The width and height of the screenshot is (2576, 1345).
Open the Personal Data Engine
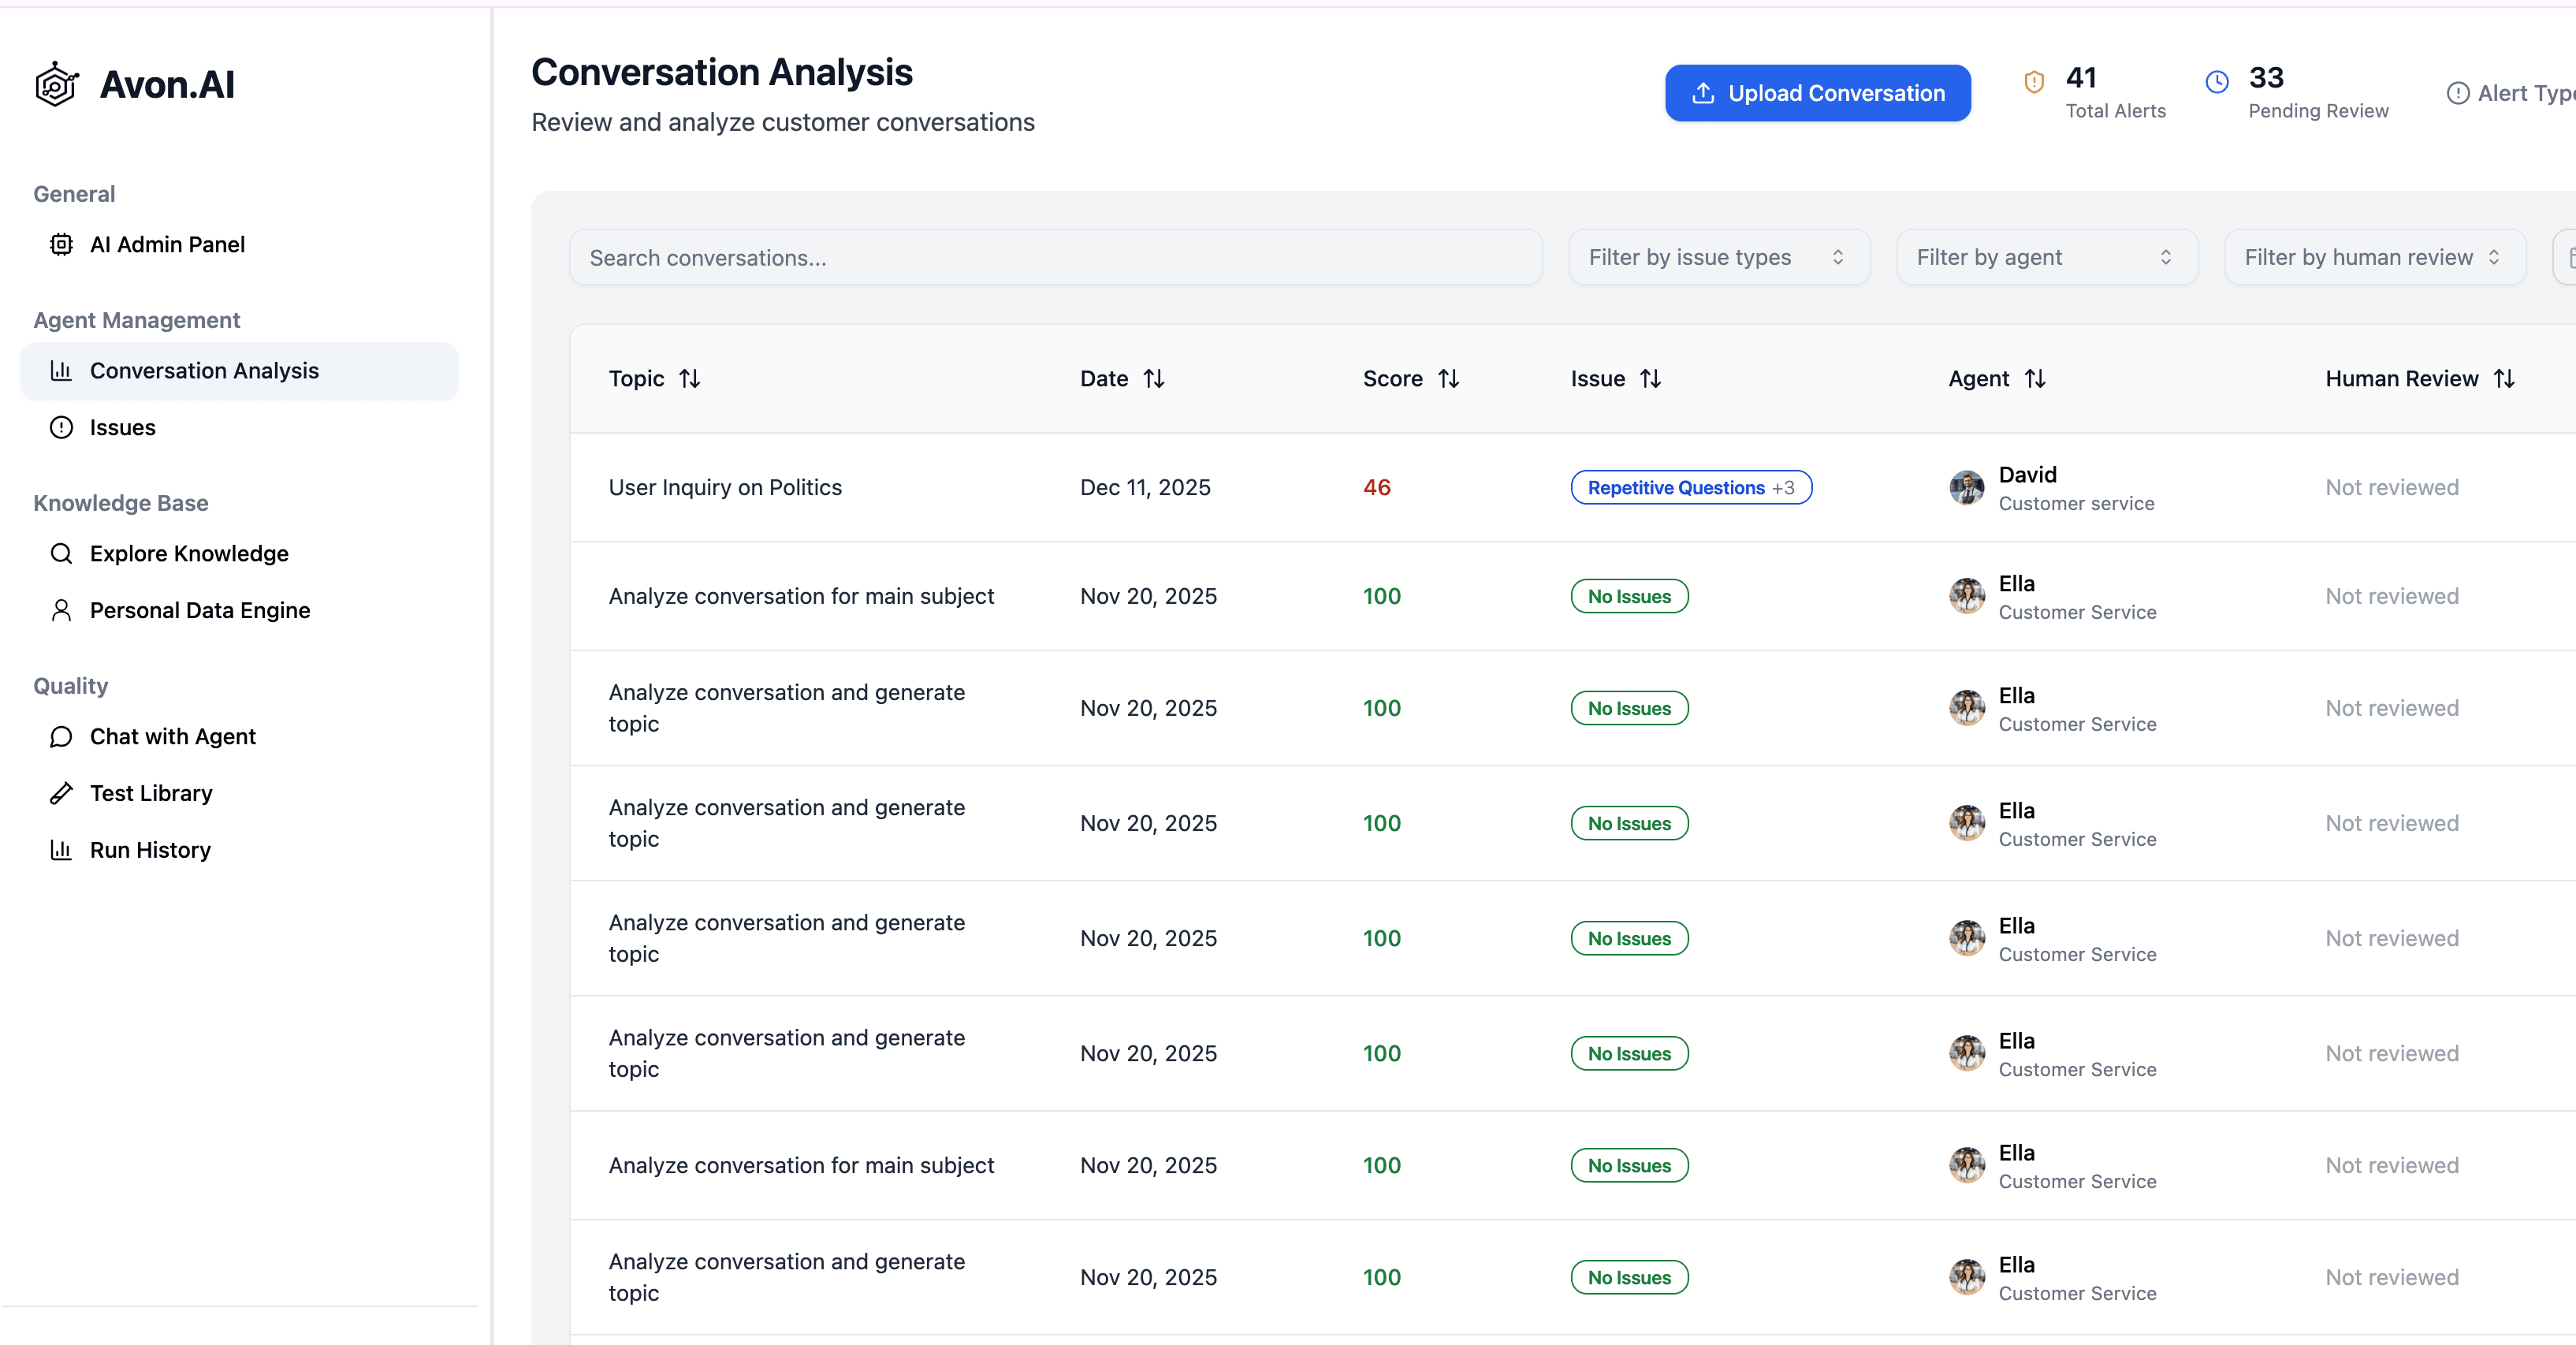tap(199, 610)
